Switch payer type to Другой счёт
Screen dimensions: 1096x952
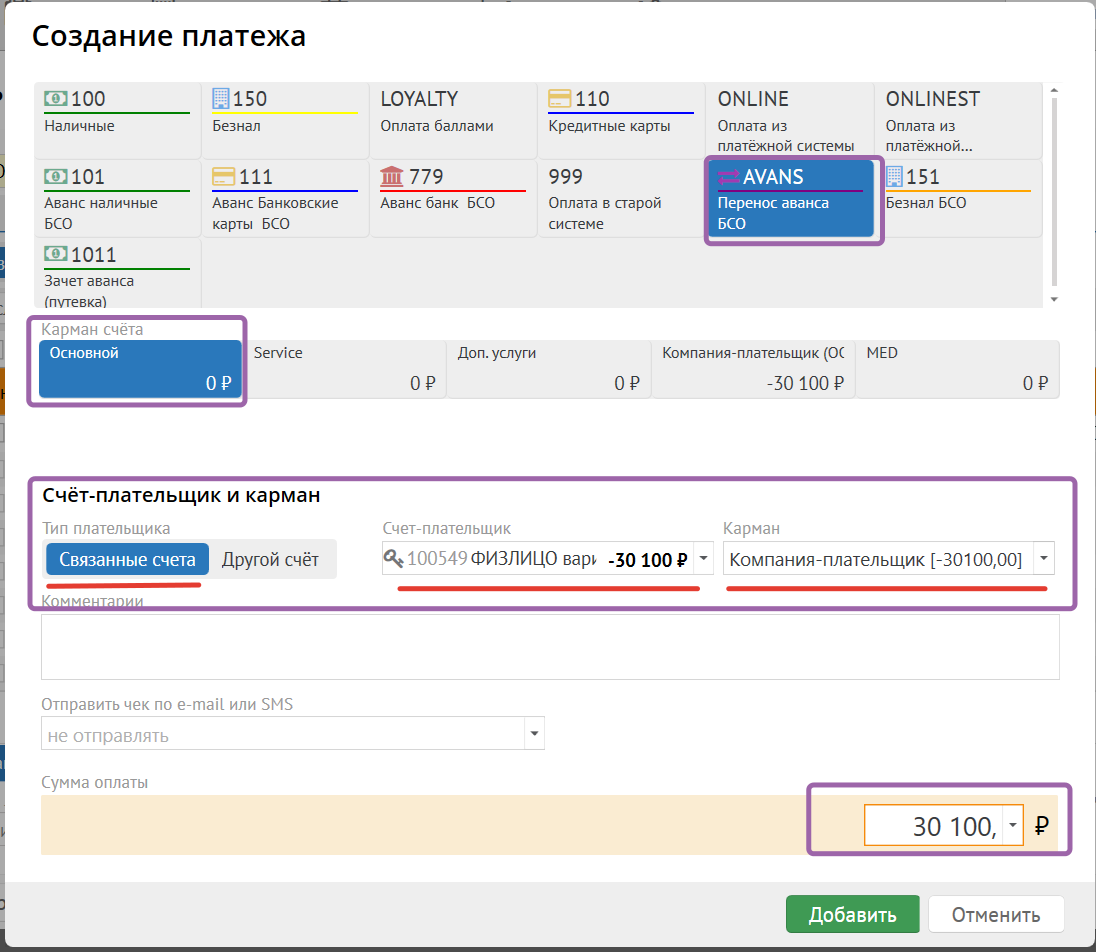click(x=270, y=559)
